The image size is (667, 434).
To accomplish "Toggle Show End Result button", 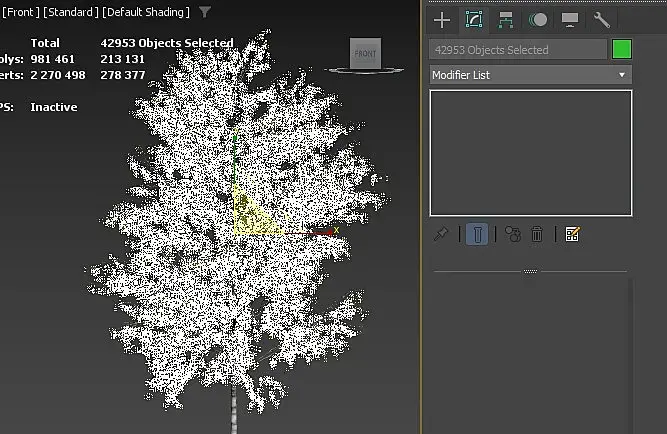I will [477, 234].
